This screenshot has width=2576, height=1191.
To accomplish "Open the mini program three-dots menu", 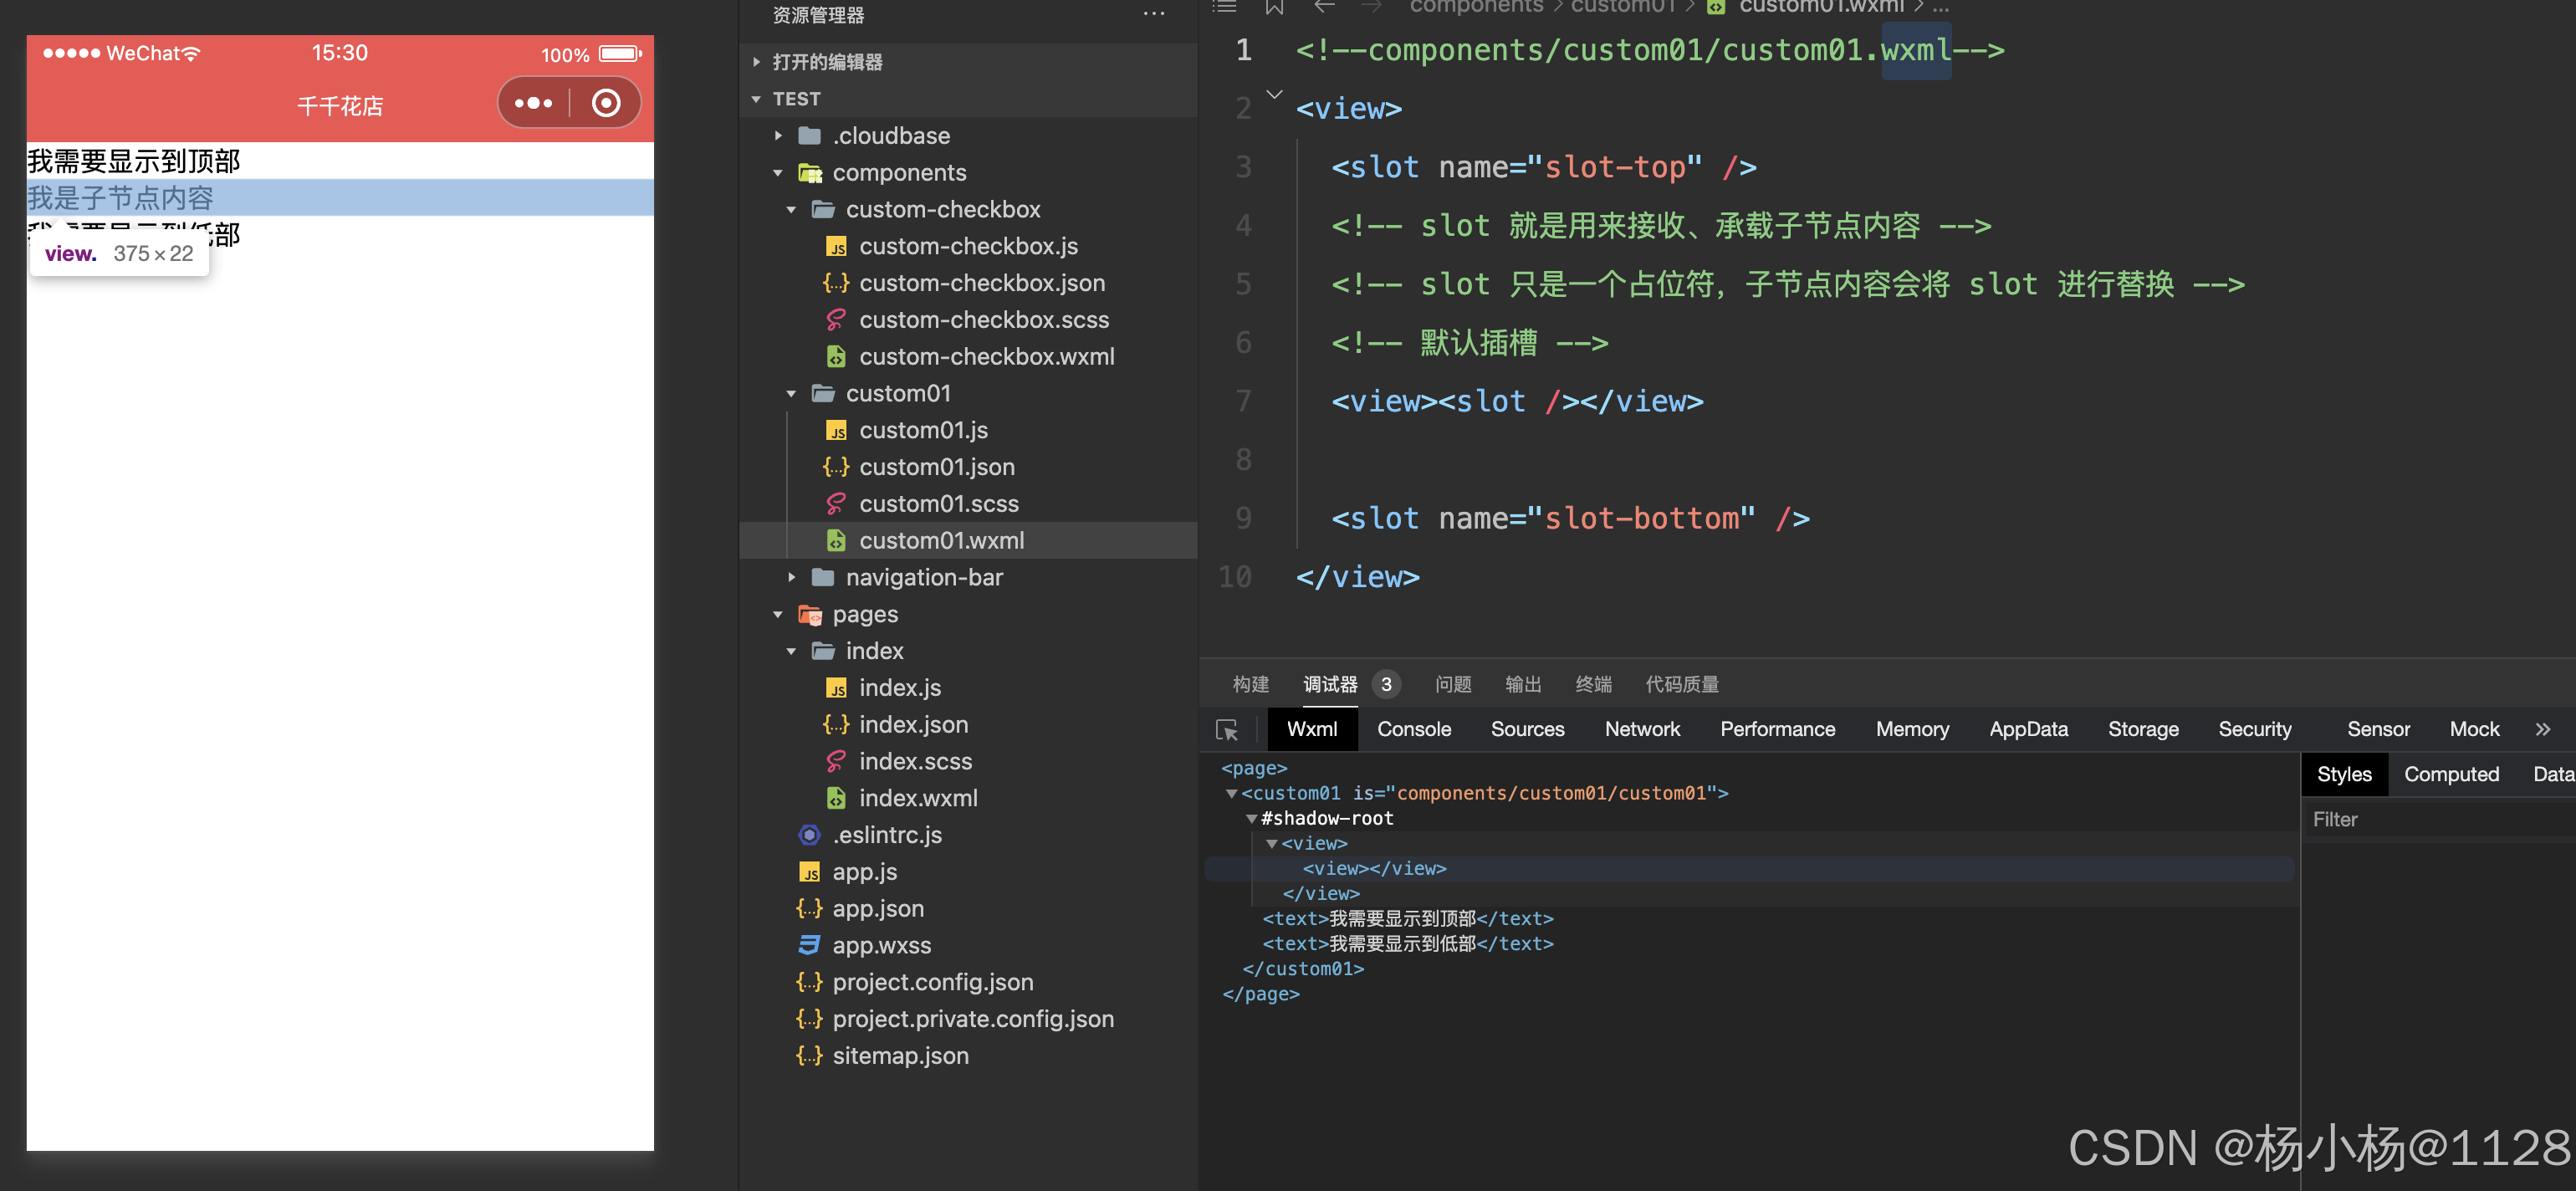I will 533,103.
